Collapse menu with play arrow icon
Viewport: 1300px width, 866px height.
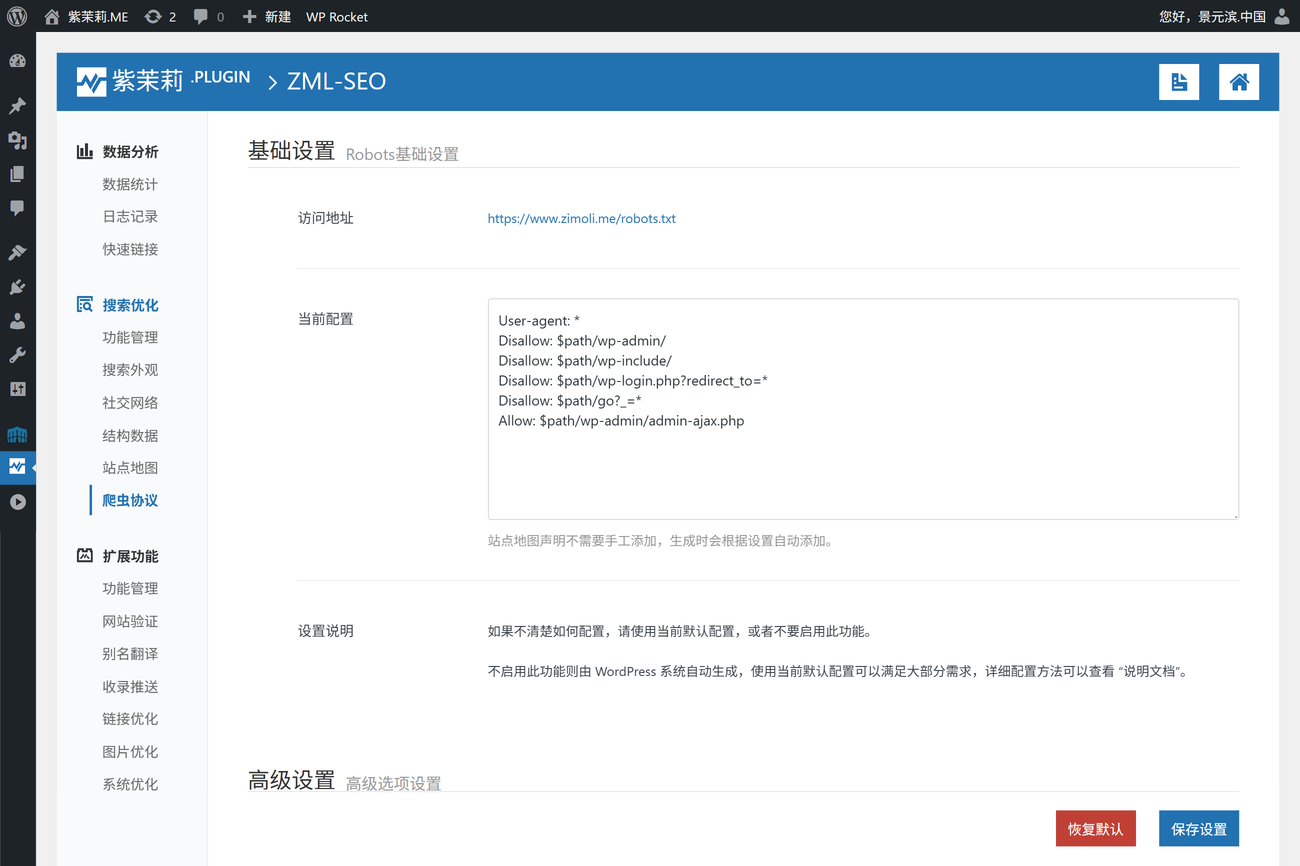(17, 502)
